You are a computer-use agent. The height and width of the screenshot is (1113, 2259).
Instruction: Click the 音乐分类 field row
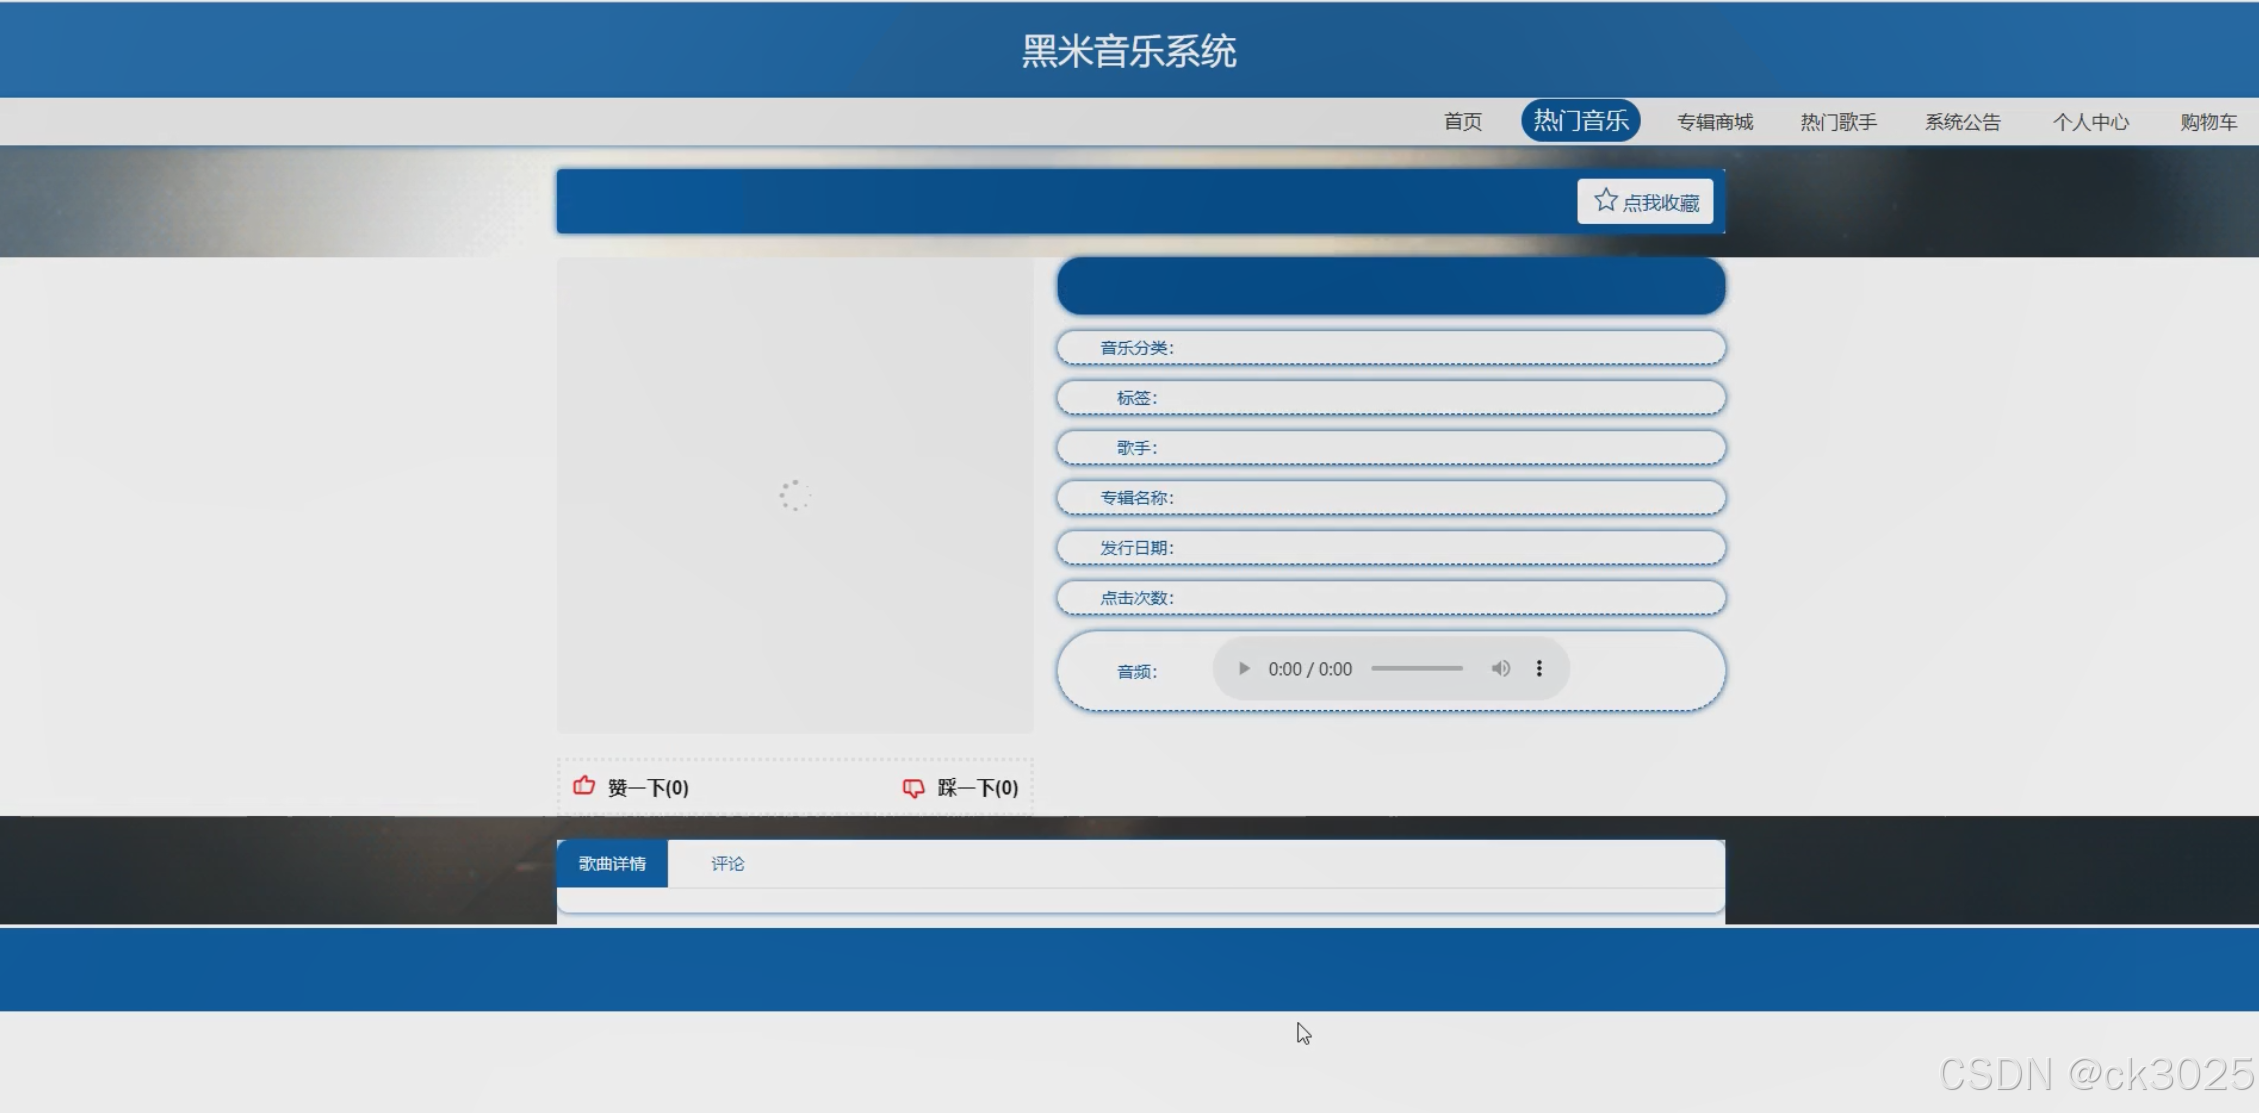[1391, 347]
